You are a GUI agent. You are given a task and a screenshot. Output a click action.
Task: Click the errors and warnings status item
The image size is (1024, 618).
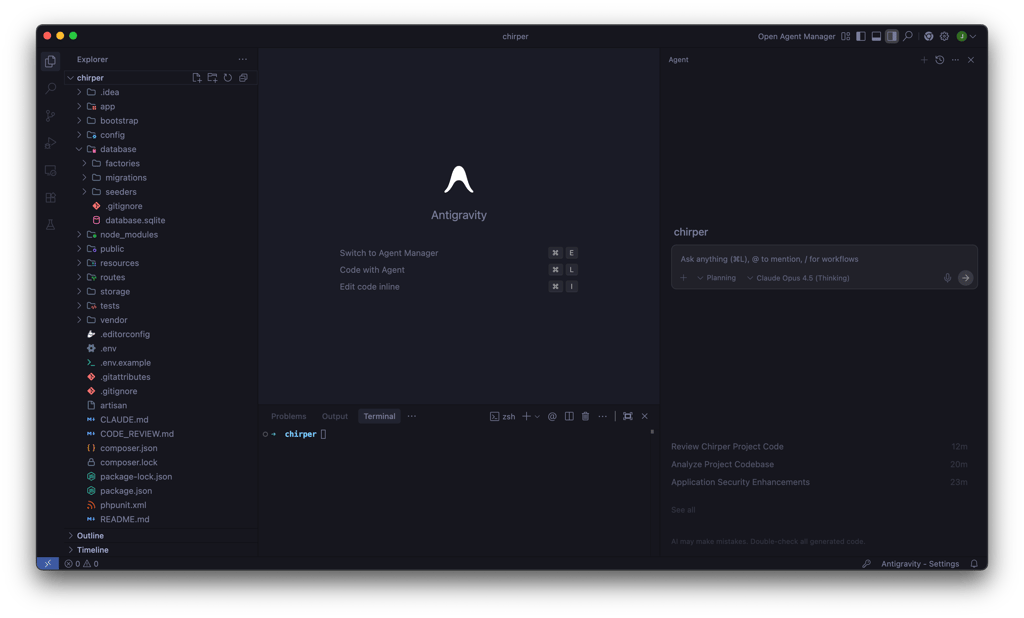click(x=82, y=564)
